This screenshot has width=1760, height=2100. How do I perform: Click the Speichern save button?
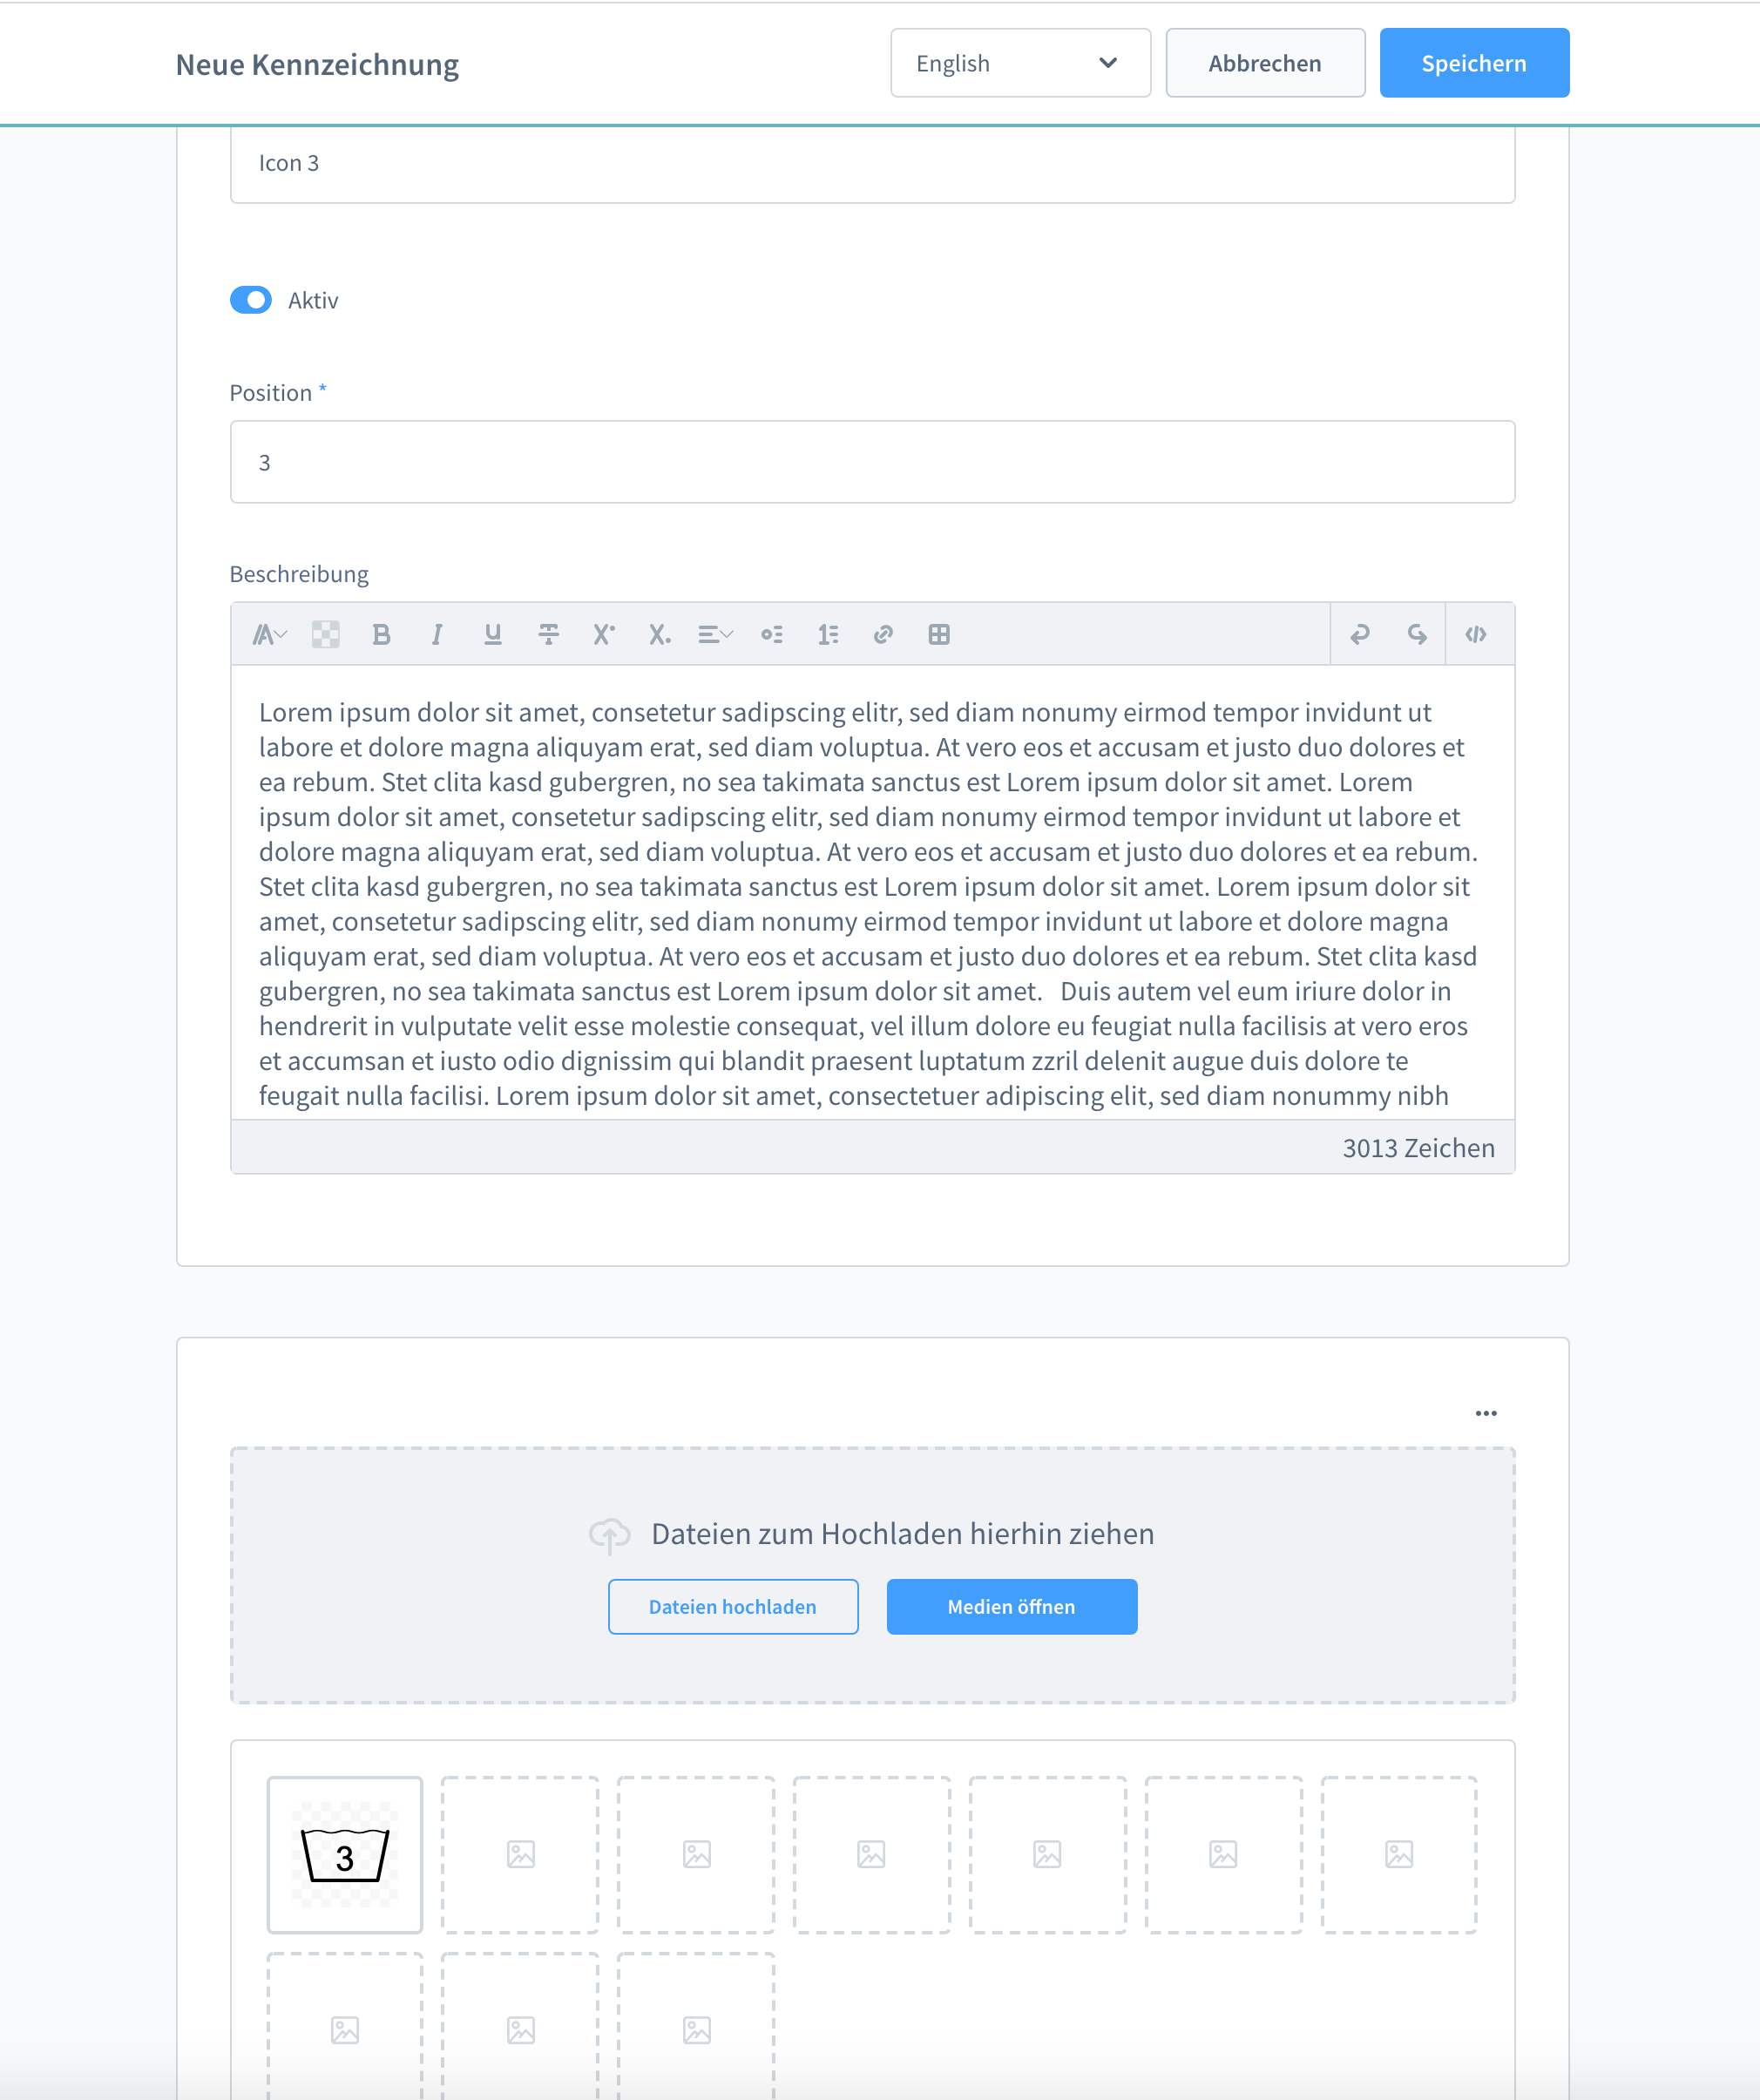coord(1475,63)
